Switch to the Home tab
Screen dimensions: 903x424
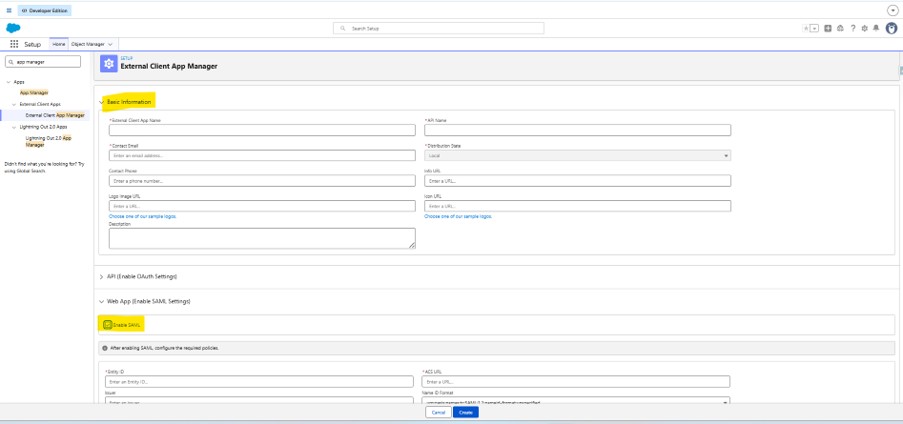pos(59,44)
